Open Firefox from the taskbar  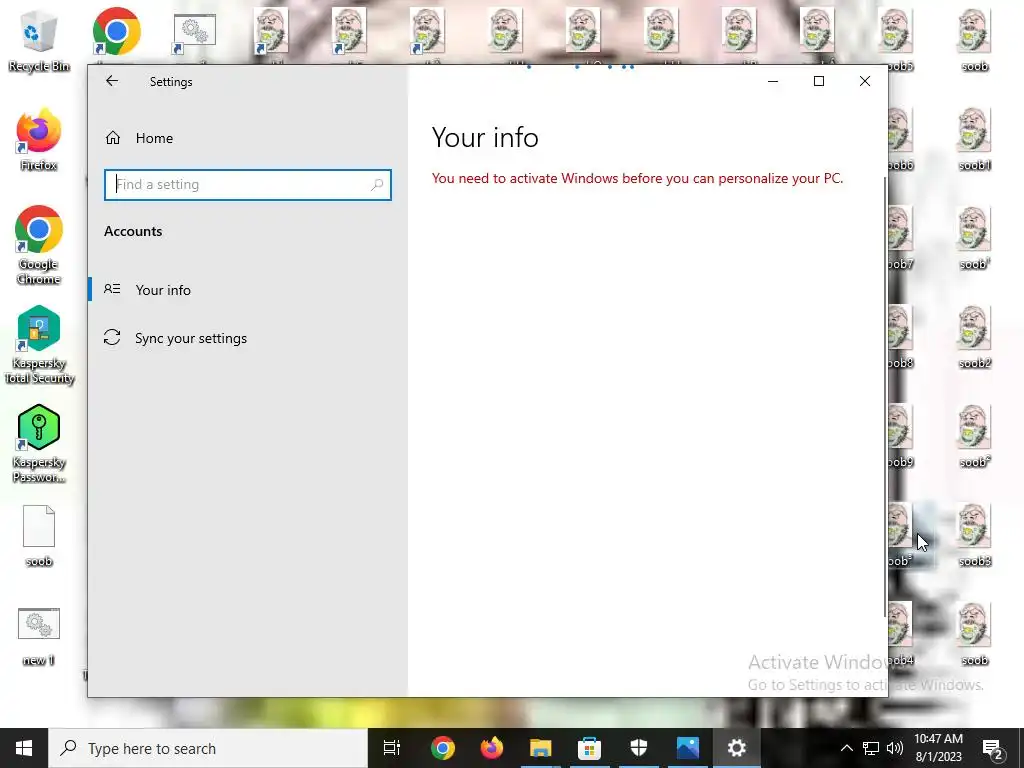[491, 748]
